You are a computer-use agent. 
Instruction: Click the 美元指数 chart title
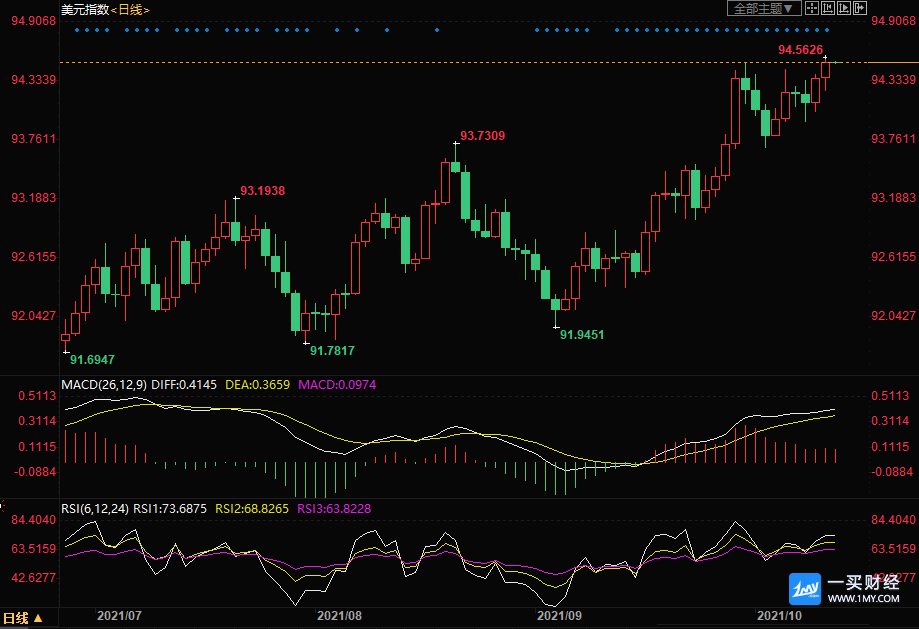(85, 10)
